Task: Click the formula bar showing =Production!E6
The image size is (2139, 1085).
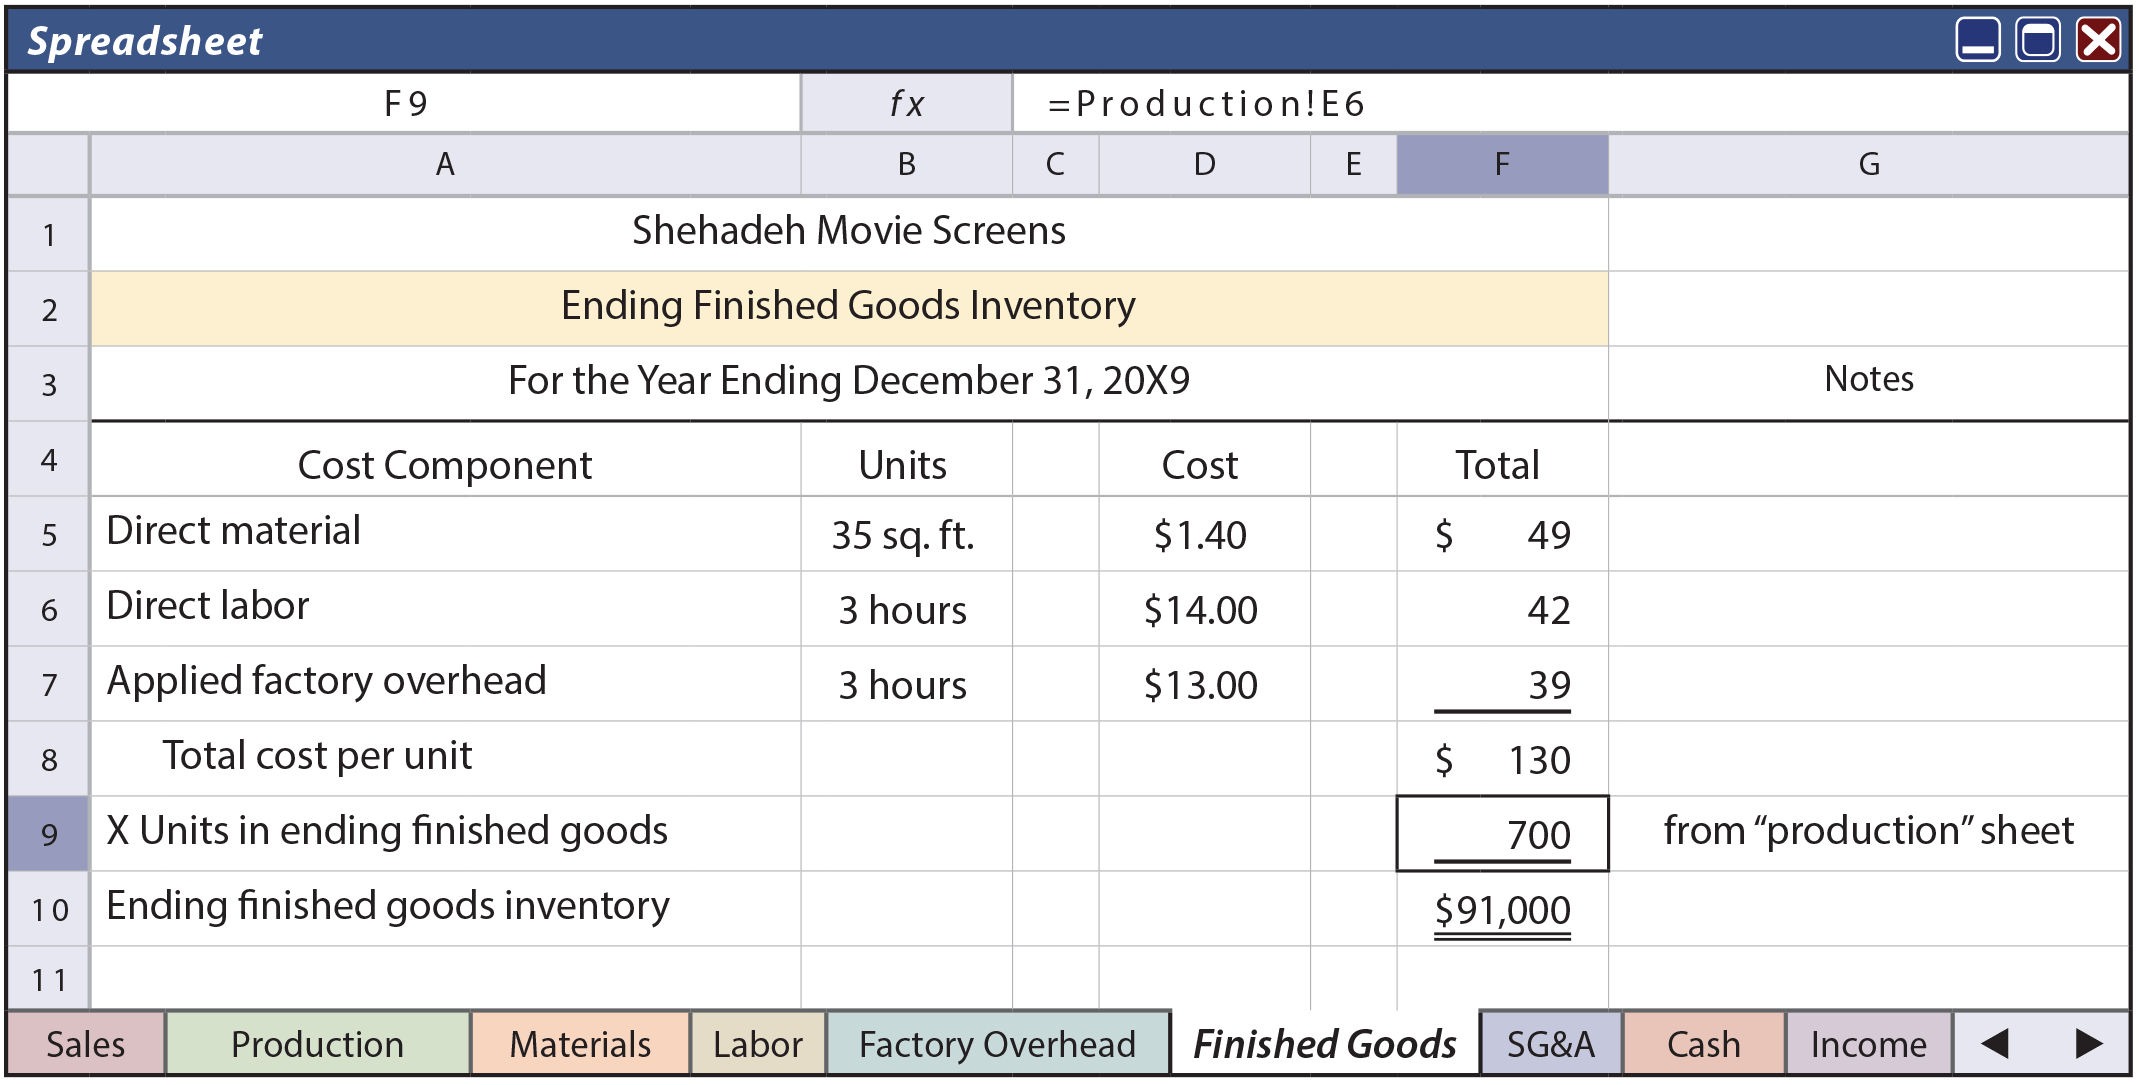Action: click(x=1570, y=103)
